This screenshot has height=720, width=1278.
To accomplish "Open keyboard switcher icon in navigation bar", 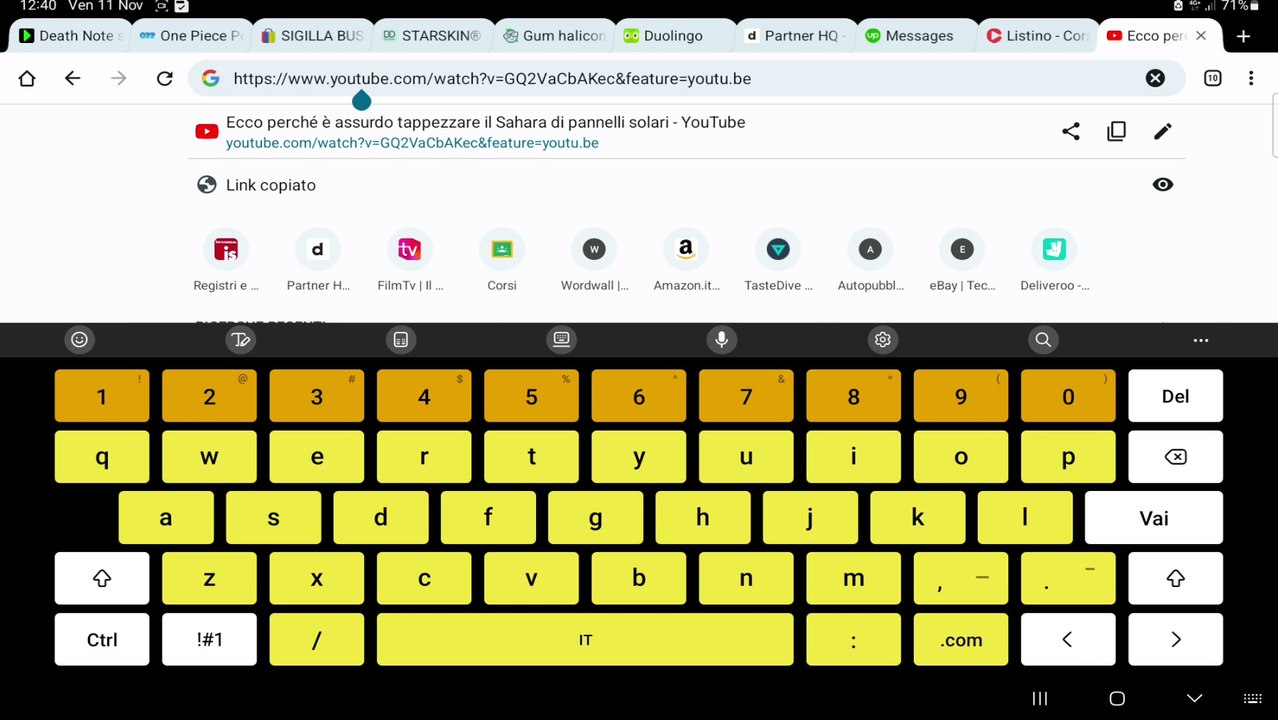I will tap(1252, 698).
